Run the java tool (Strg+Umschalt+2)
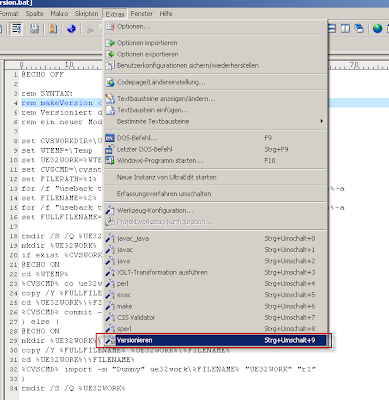389x400 pixels. tap(216, 261)
